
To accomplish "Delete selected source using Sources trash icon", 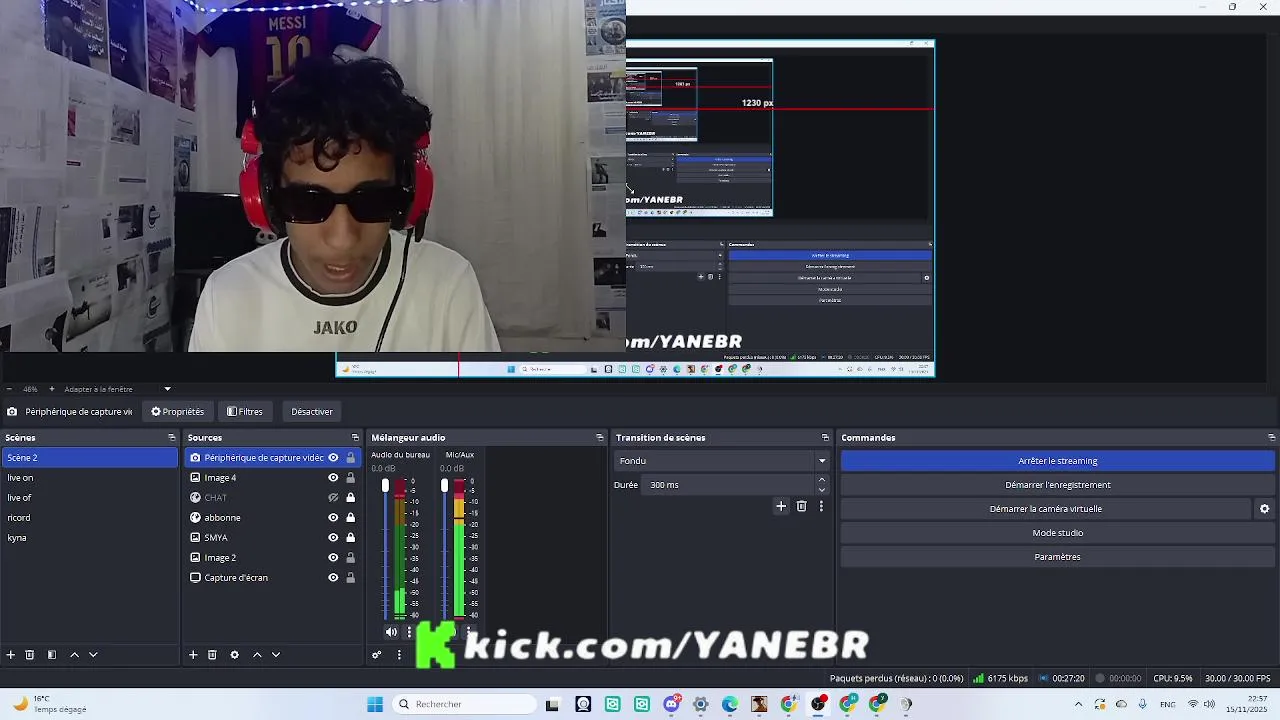I will point(212,655).
